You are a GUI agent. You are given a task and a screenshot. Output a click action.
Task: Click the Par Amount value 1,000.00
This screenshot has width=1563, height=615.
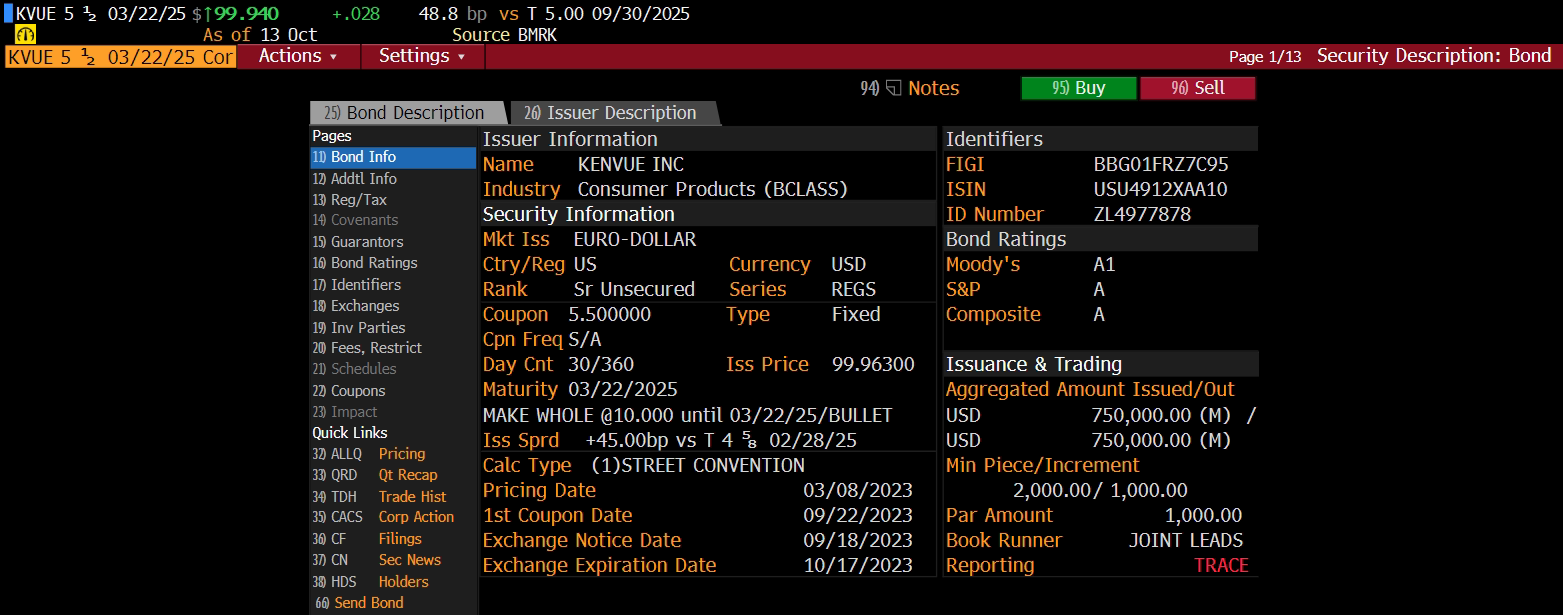point(1203,515)
